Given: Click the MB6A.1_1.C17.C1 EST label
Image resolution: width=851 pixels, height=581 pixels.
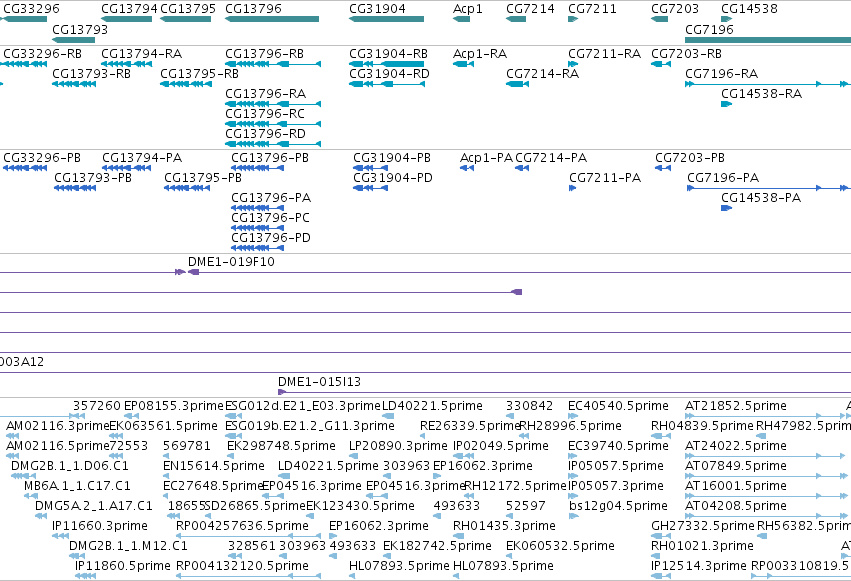Looking at the screenshot, I should click(77, 486).
